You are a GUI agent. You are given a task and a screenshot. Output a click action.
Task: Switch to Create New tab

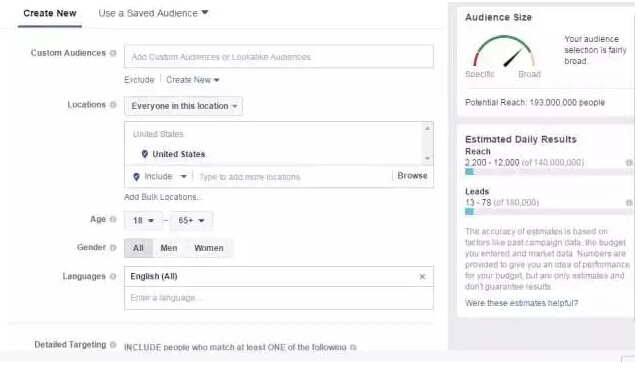[50, 13]
